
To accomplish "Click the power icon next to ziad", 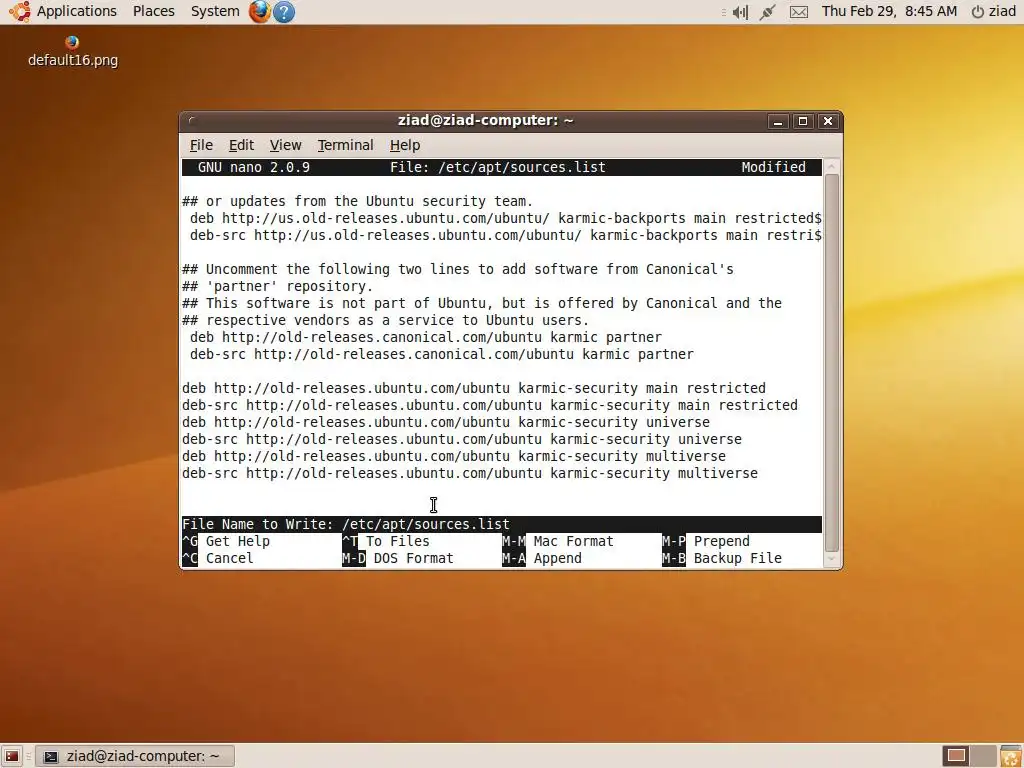I will [978, 12].
